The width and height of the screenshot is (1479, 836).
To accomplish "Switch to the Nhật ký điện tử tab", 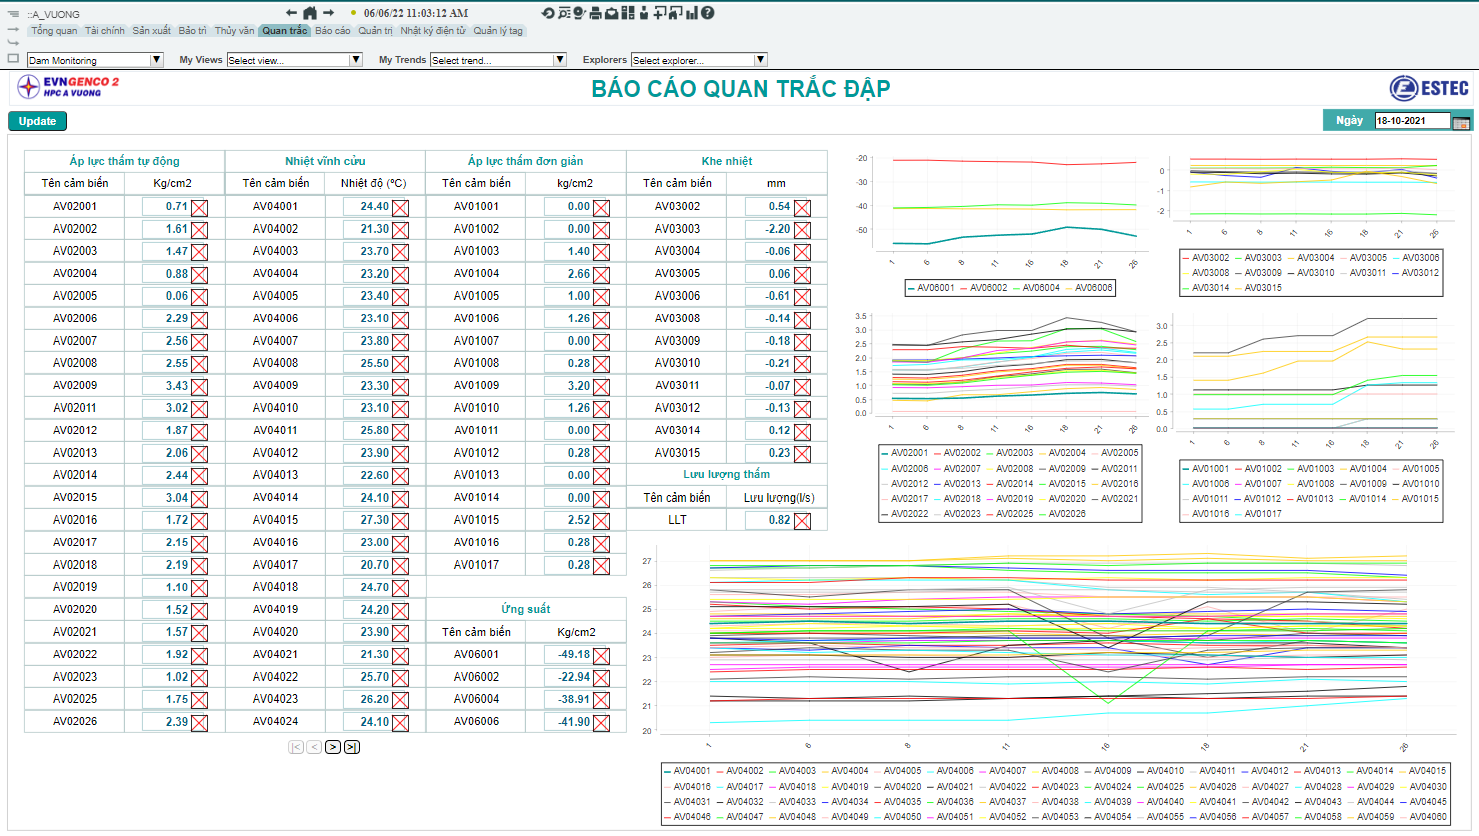I will [x=433, y=31].
